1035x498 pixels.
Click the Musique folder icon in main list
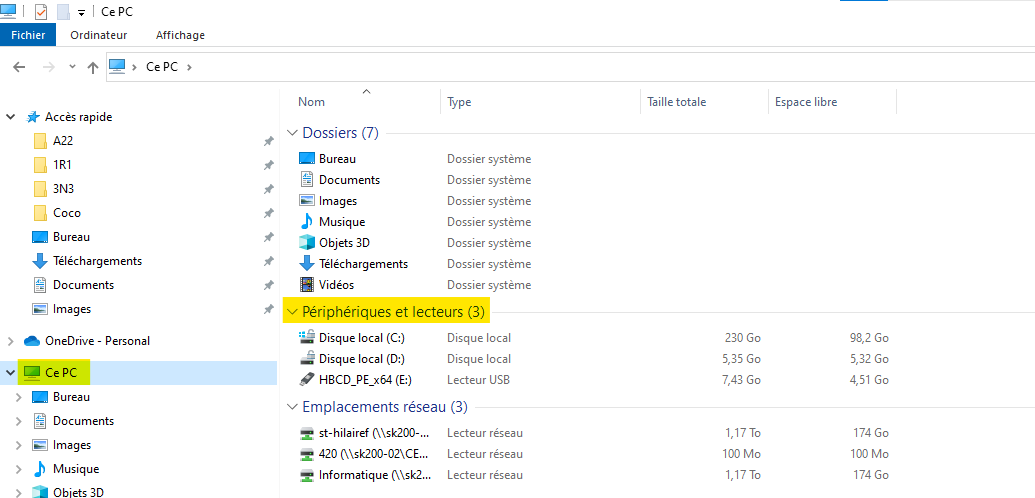pos(307,222)
